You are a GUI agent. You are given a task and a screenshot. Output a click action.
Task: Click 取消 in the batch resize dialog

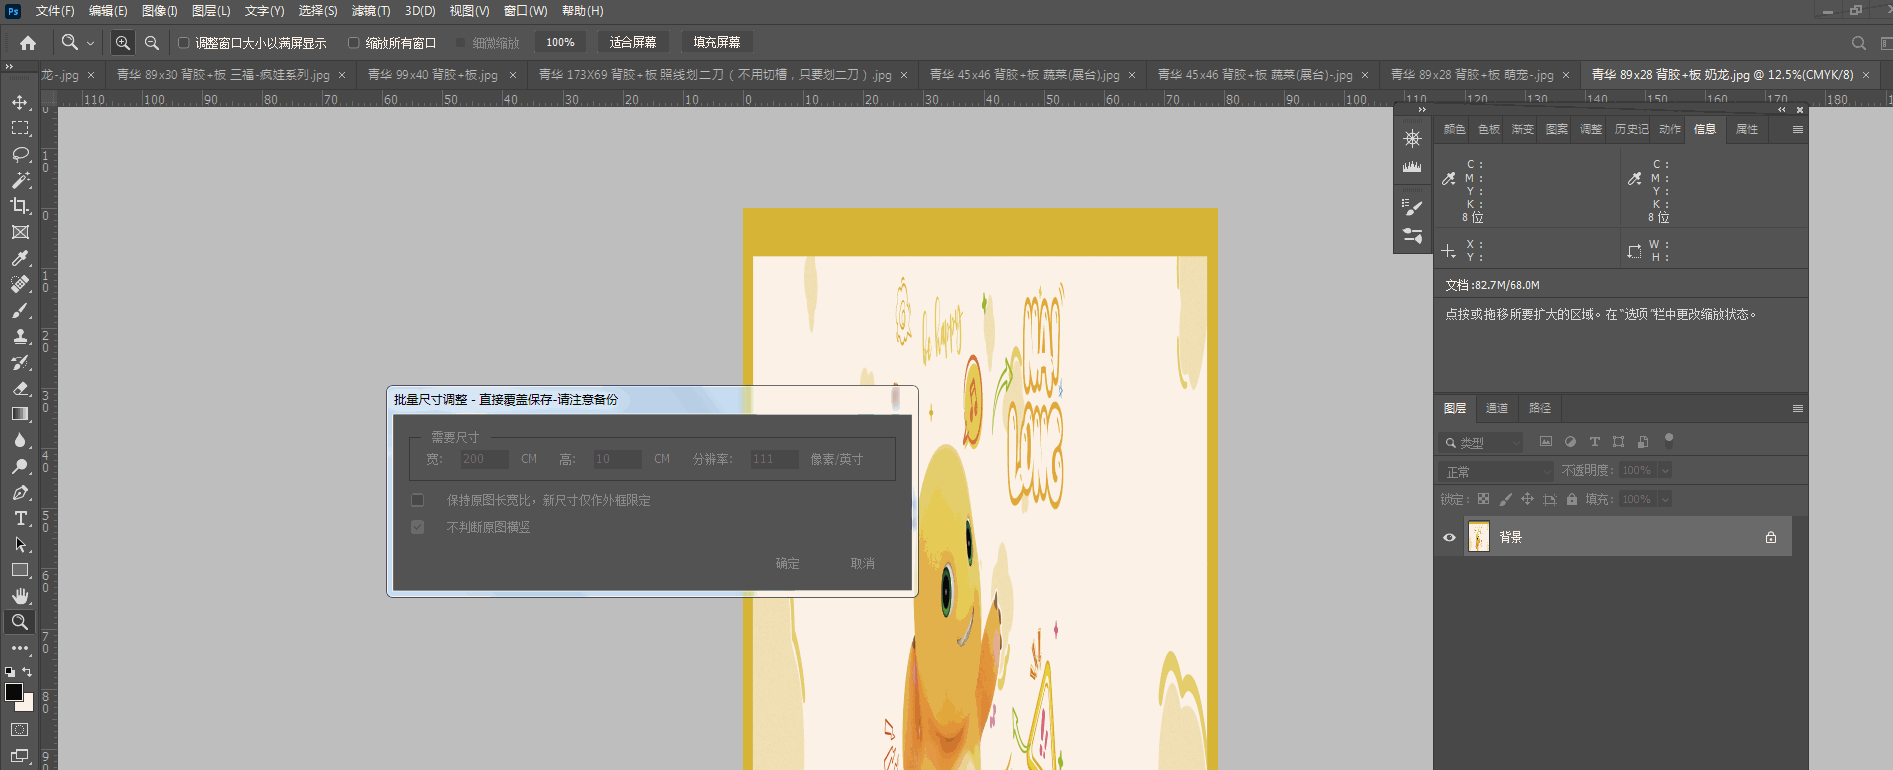pyautogui.click(x=863, y=563)
